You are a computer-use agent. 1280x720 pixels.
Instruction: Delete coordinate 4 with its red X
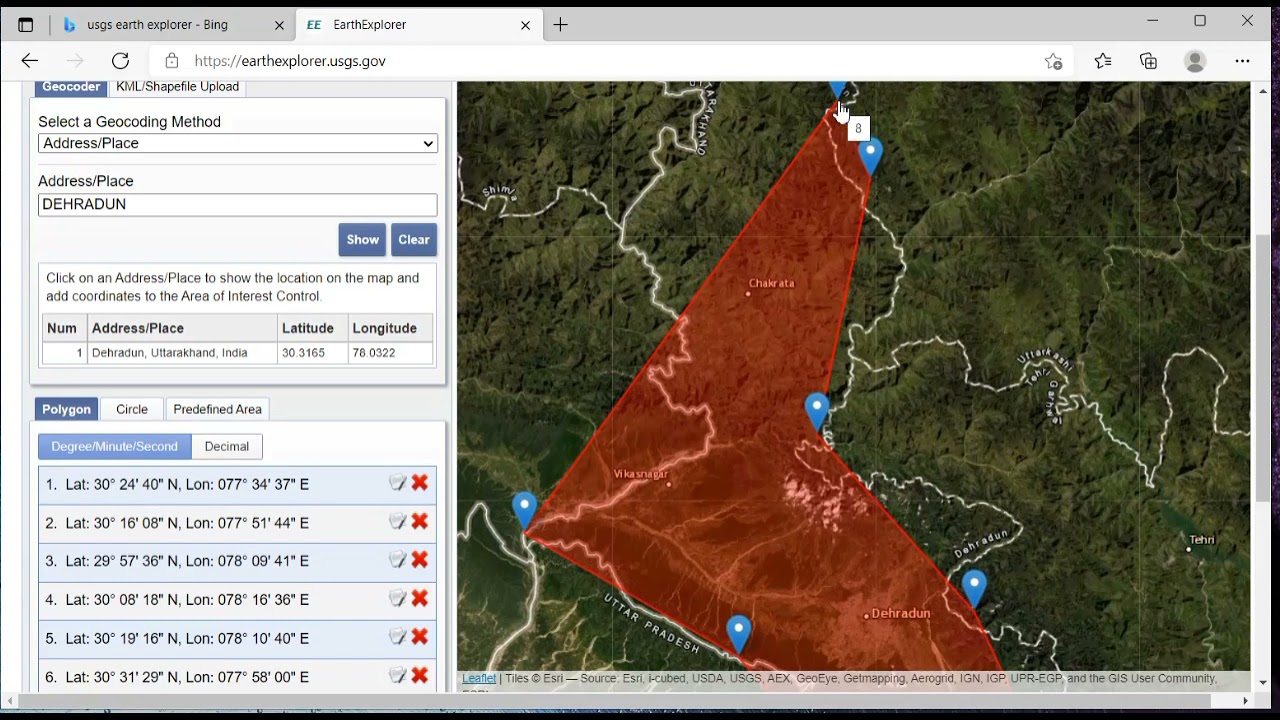click(420, 599)
